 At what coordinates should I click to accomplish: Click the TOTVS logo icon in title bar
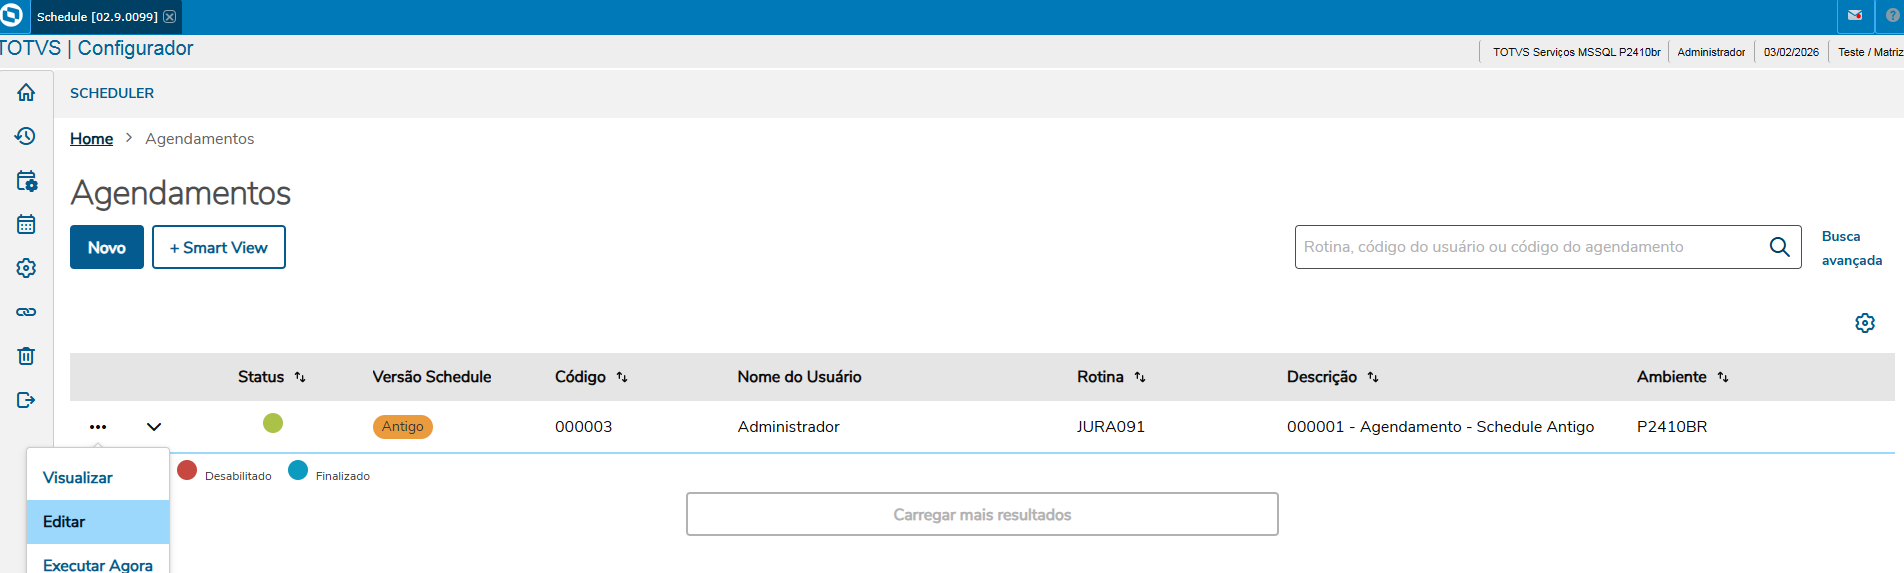(12, 15)
